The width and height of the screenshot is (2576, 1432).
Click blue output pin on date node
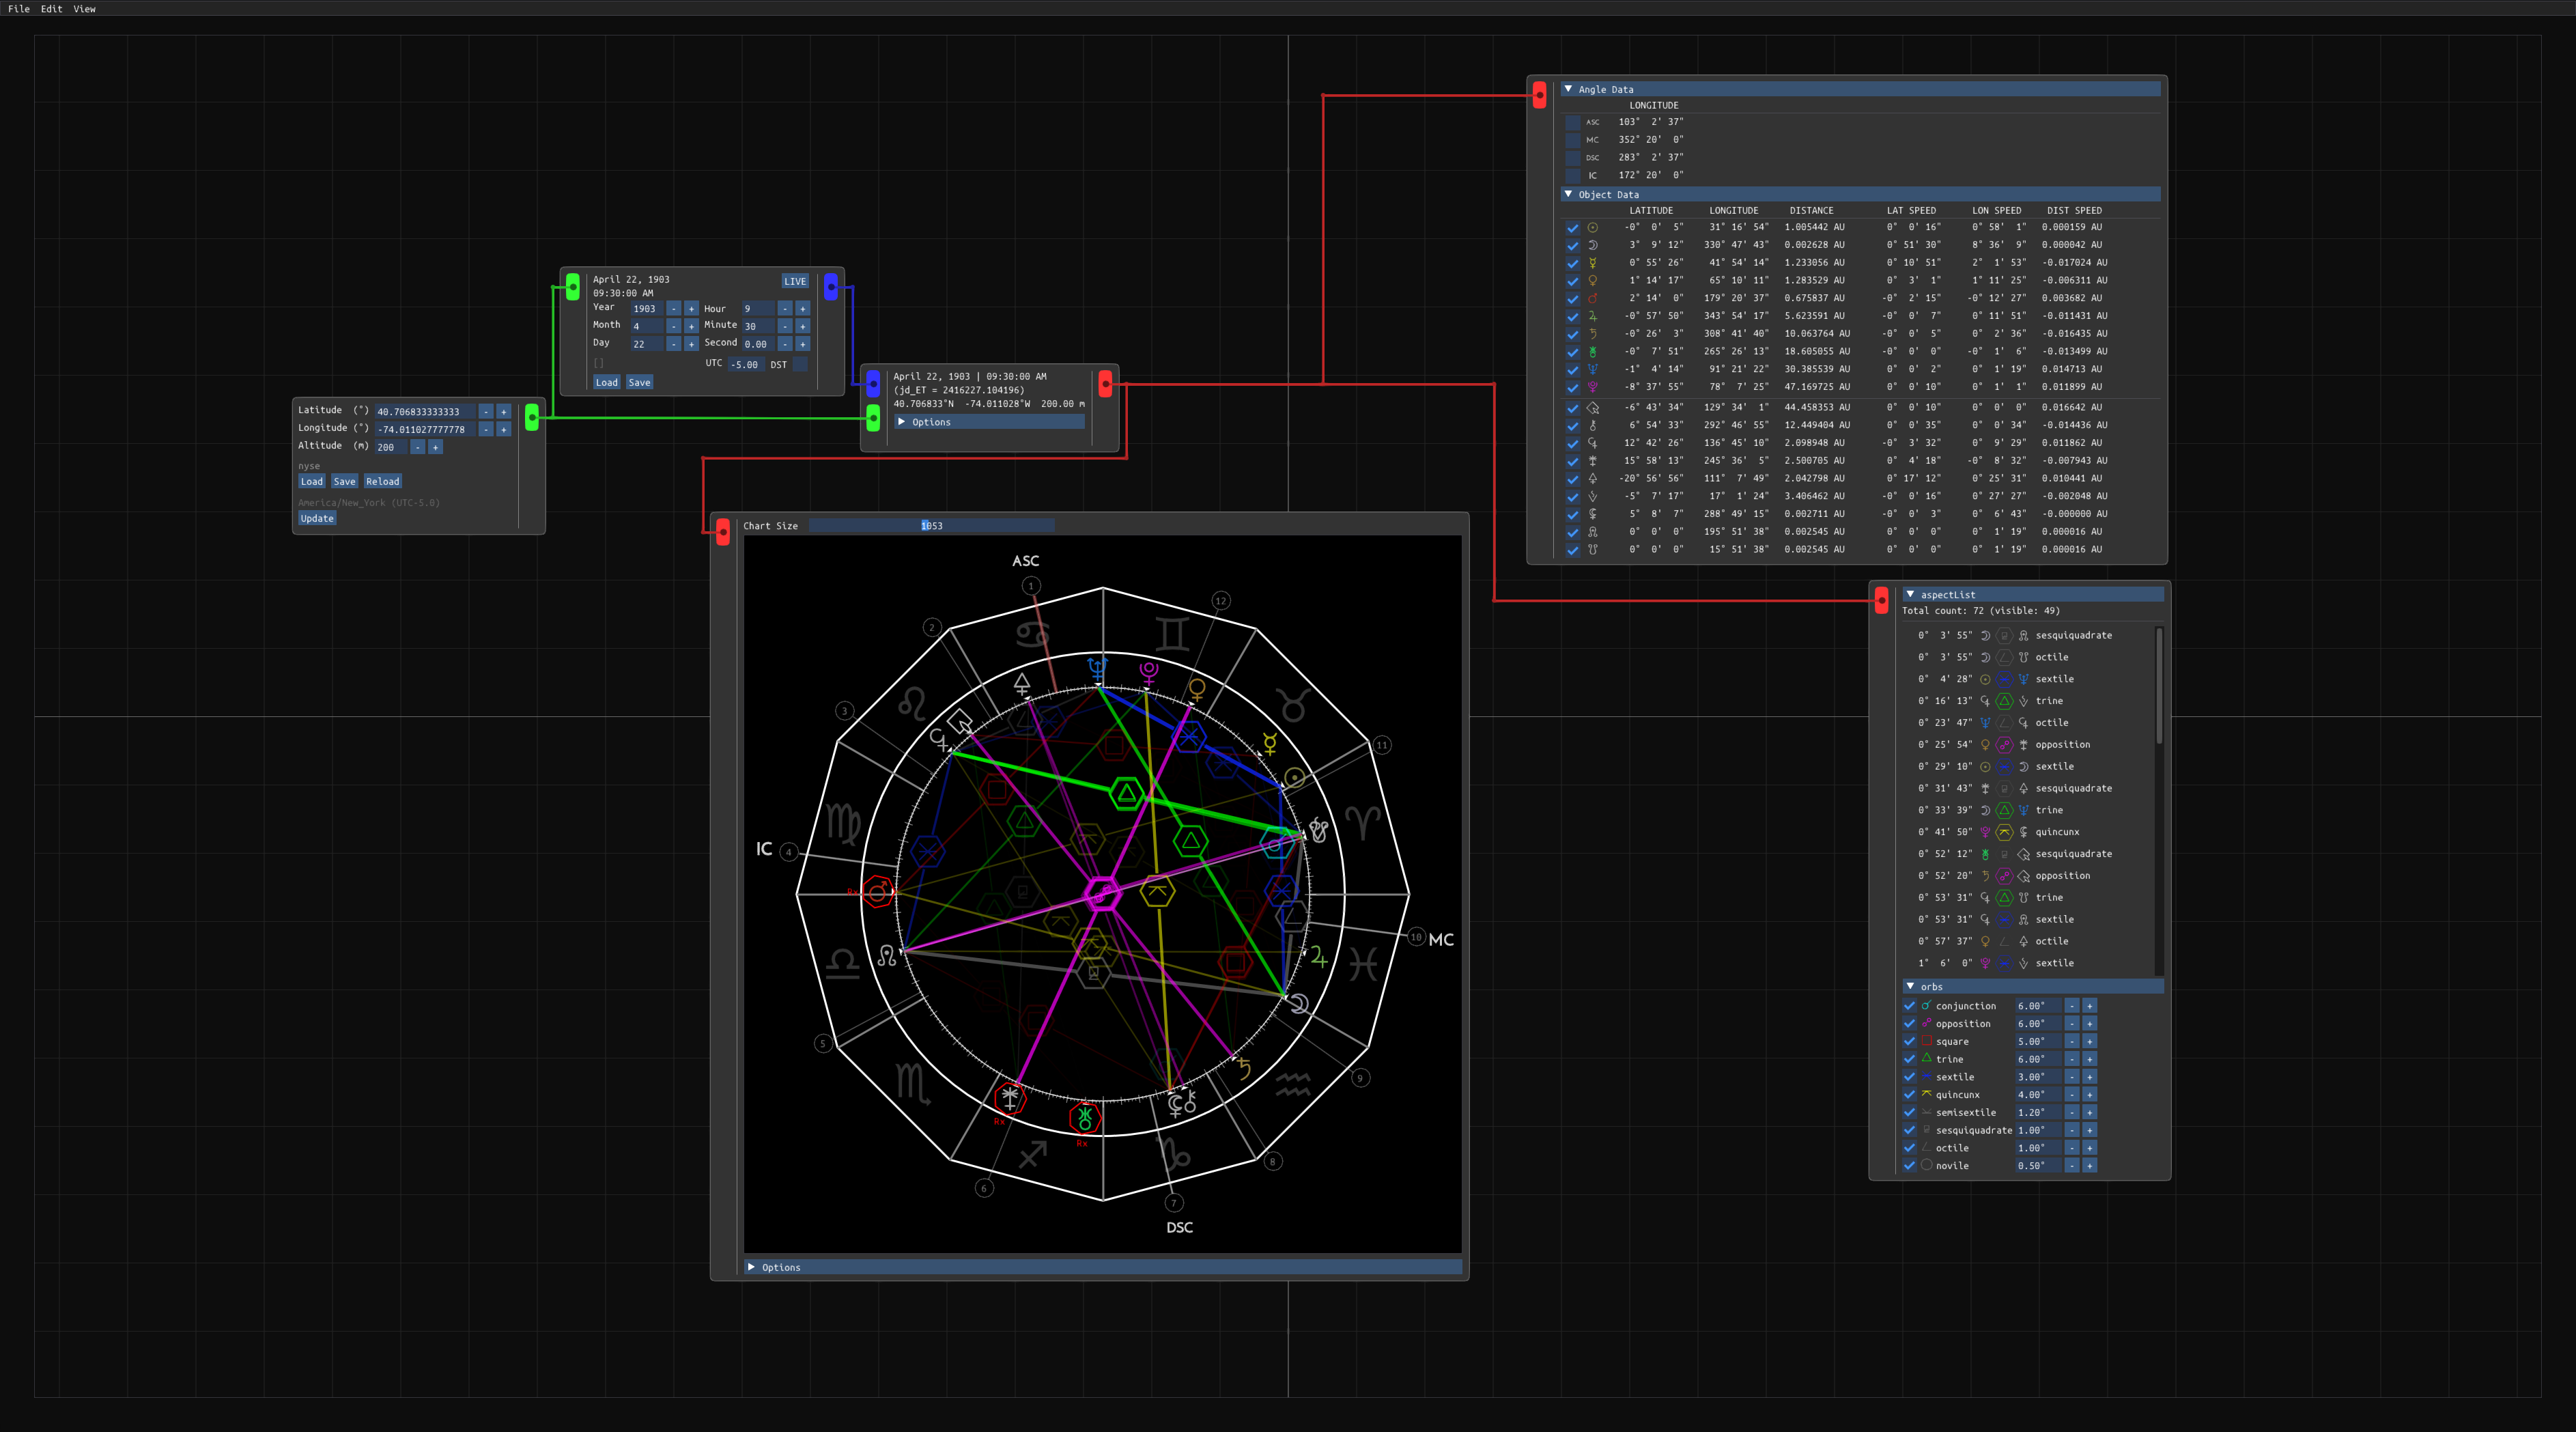pyautogui.click(x=831, y=287)
